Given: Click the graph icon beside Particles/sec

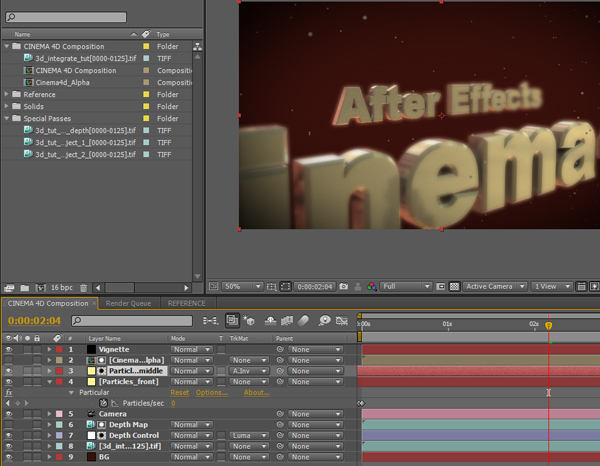Looking at the screenshot, I should 115,403.
